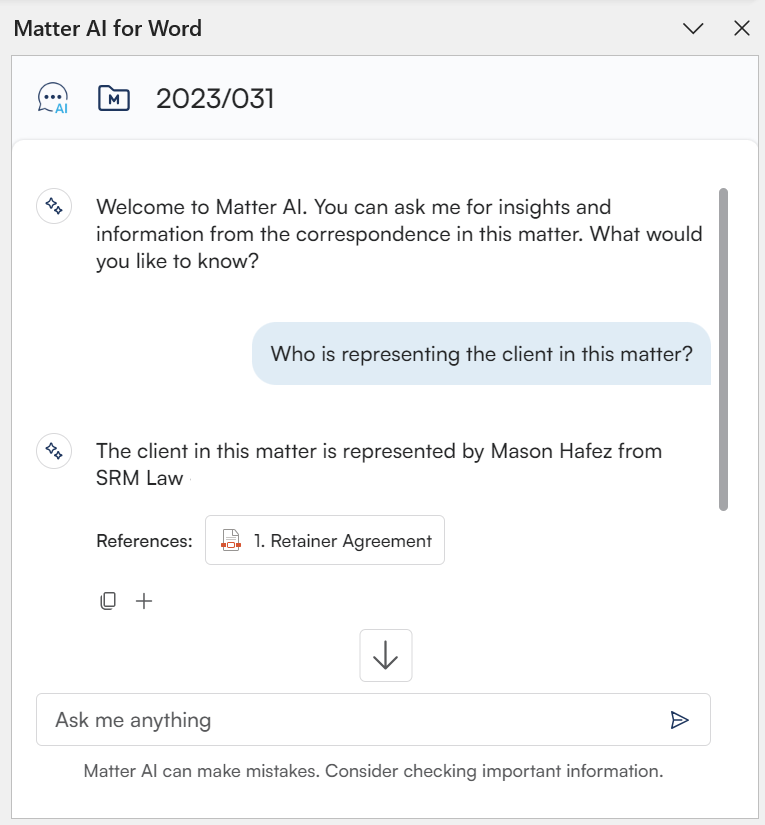Select the matter number 2023/031
765x825 pixels.
(x=215, y=99)
